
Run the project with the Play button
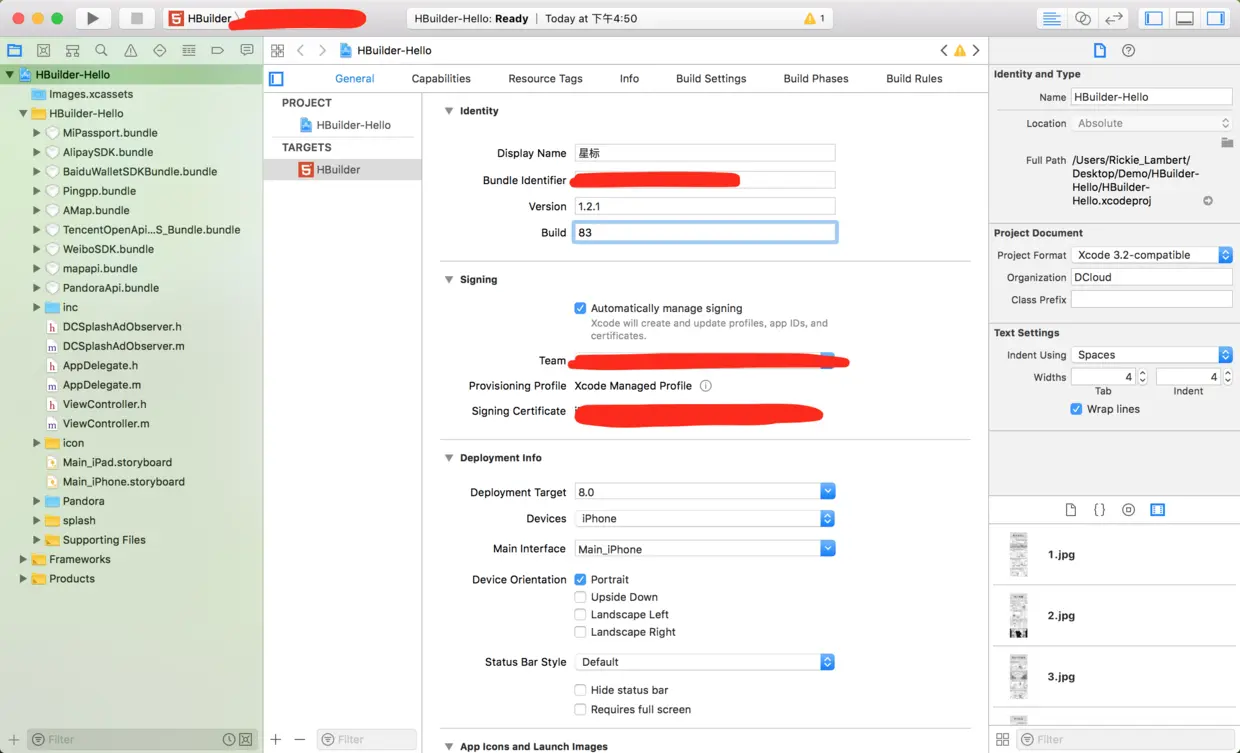pyautogui.click(x=92, y=18)
